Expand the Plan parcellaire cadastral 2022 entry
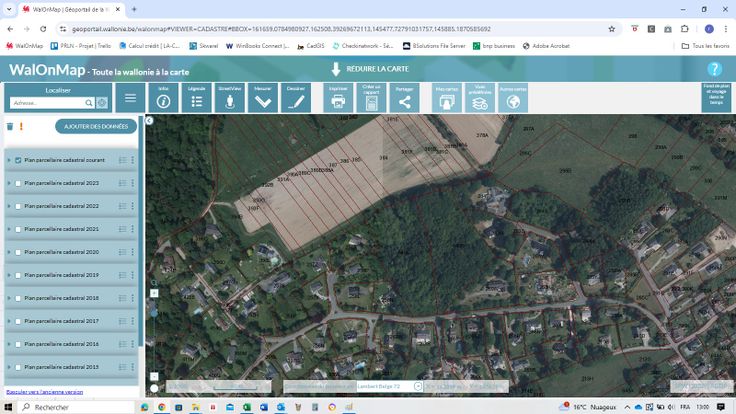 tap(9, 206)
